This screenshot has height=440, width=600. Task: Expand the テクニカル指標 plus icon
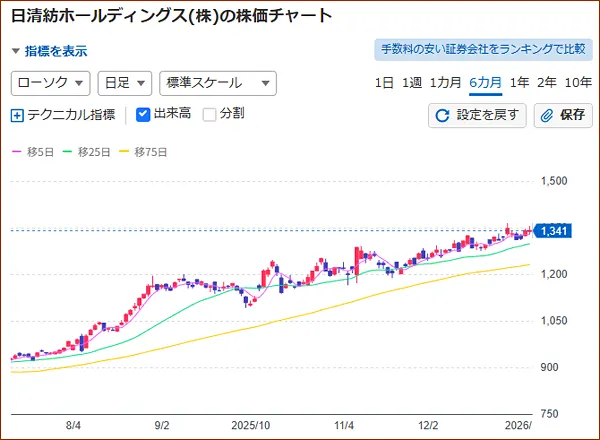[x=17, y=115]
